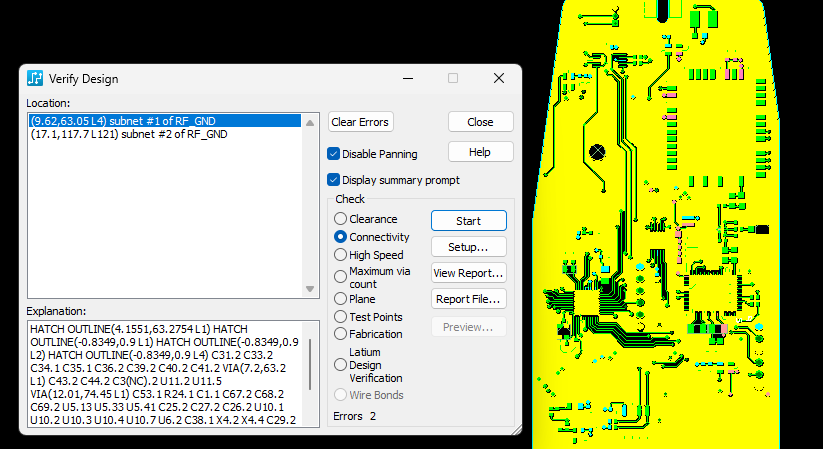Open the Setup... dialog
This screenshot has width=823, height=449.
point(468,246)
